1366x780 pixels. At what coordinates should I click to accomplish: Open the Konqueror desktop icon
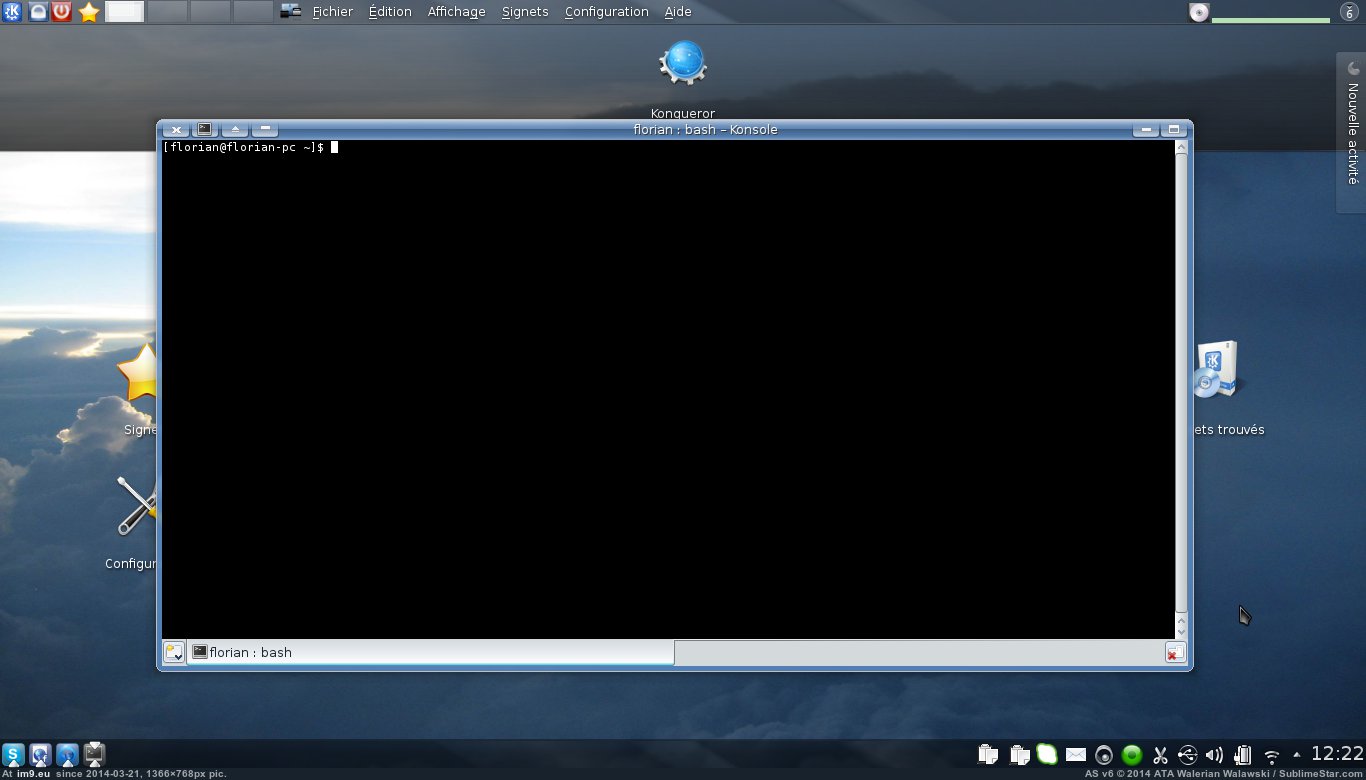[683, 64]
